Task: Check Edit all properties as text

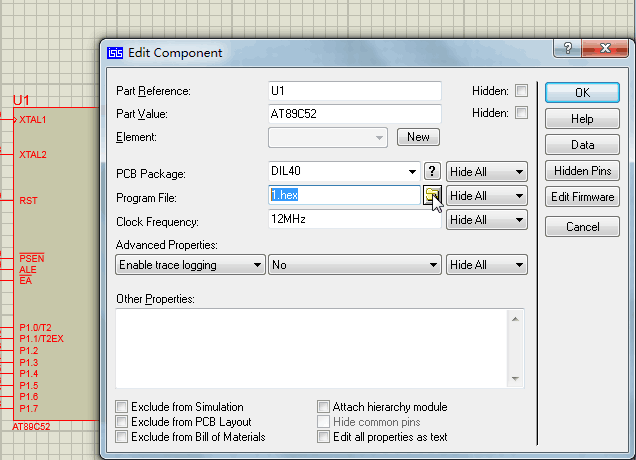Action: (323, 436)
